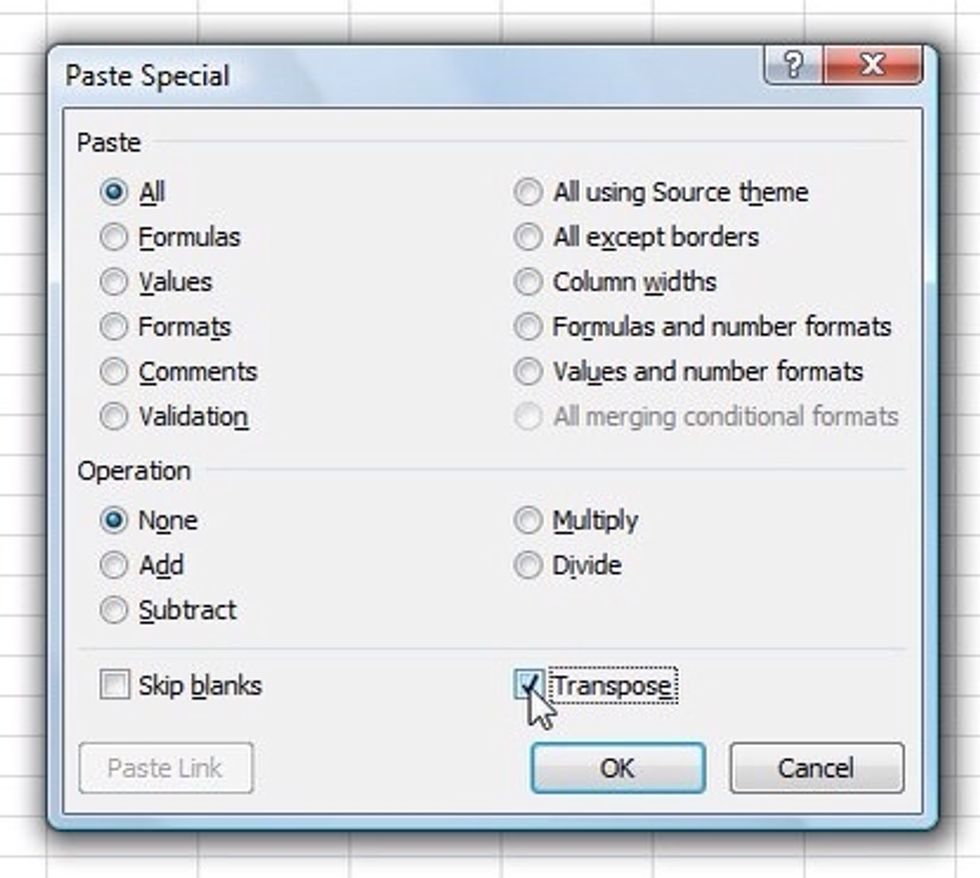Choose All except borders option

point(528,237)
